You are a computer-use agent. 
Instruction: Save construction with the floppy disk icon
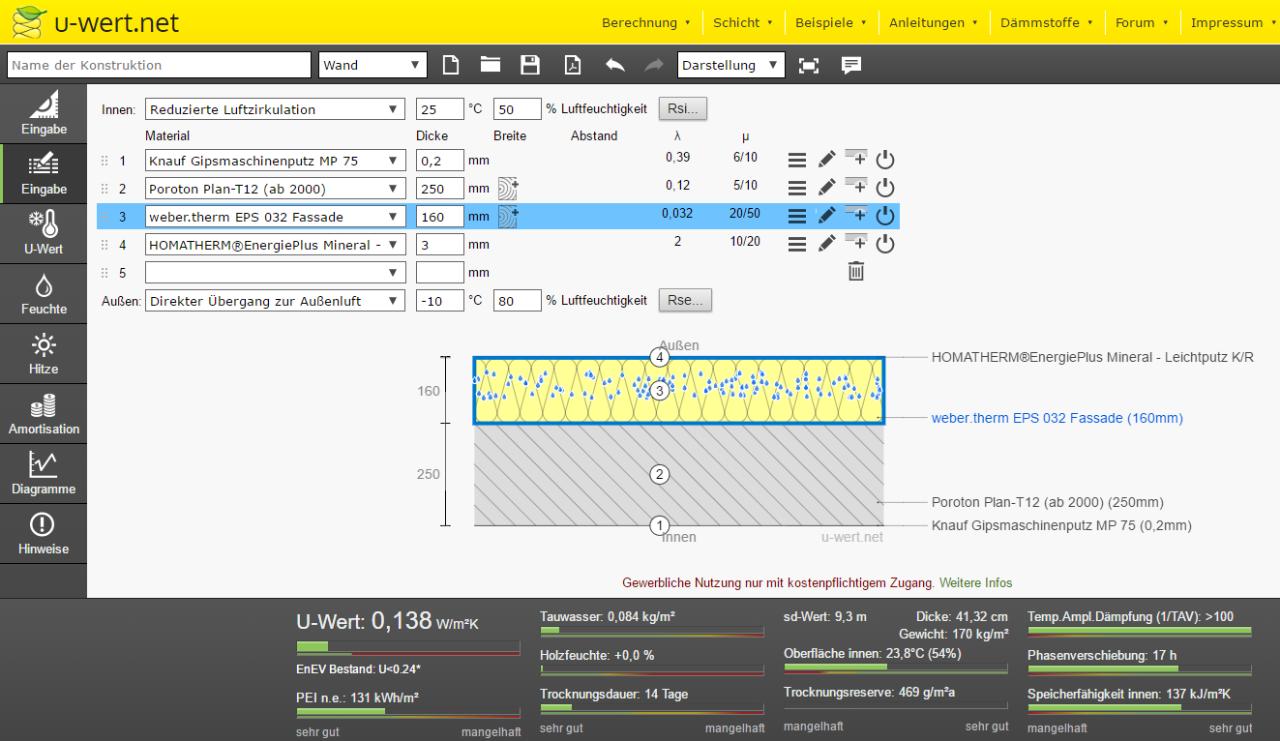point(531,65)
